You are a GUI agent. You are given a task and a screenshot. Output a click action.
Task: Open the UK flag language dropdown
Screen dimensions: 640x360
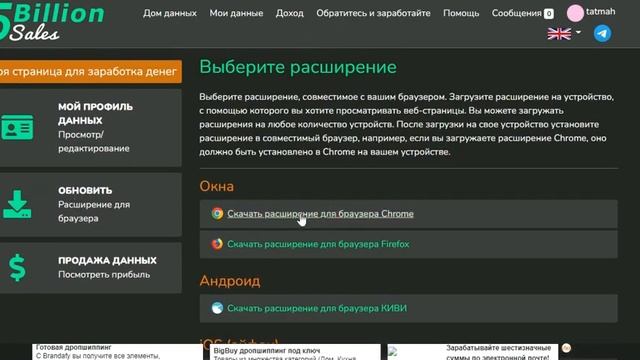(564, 33)
